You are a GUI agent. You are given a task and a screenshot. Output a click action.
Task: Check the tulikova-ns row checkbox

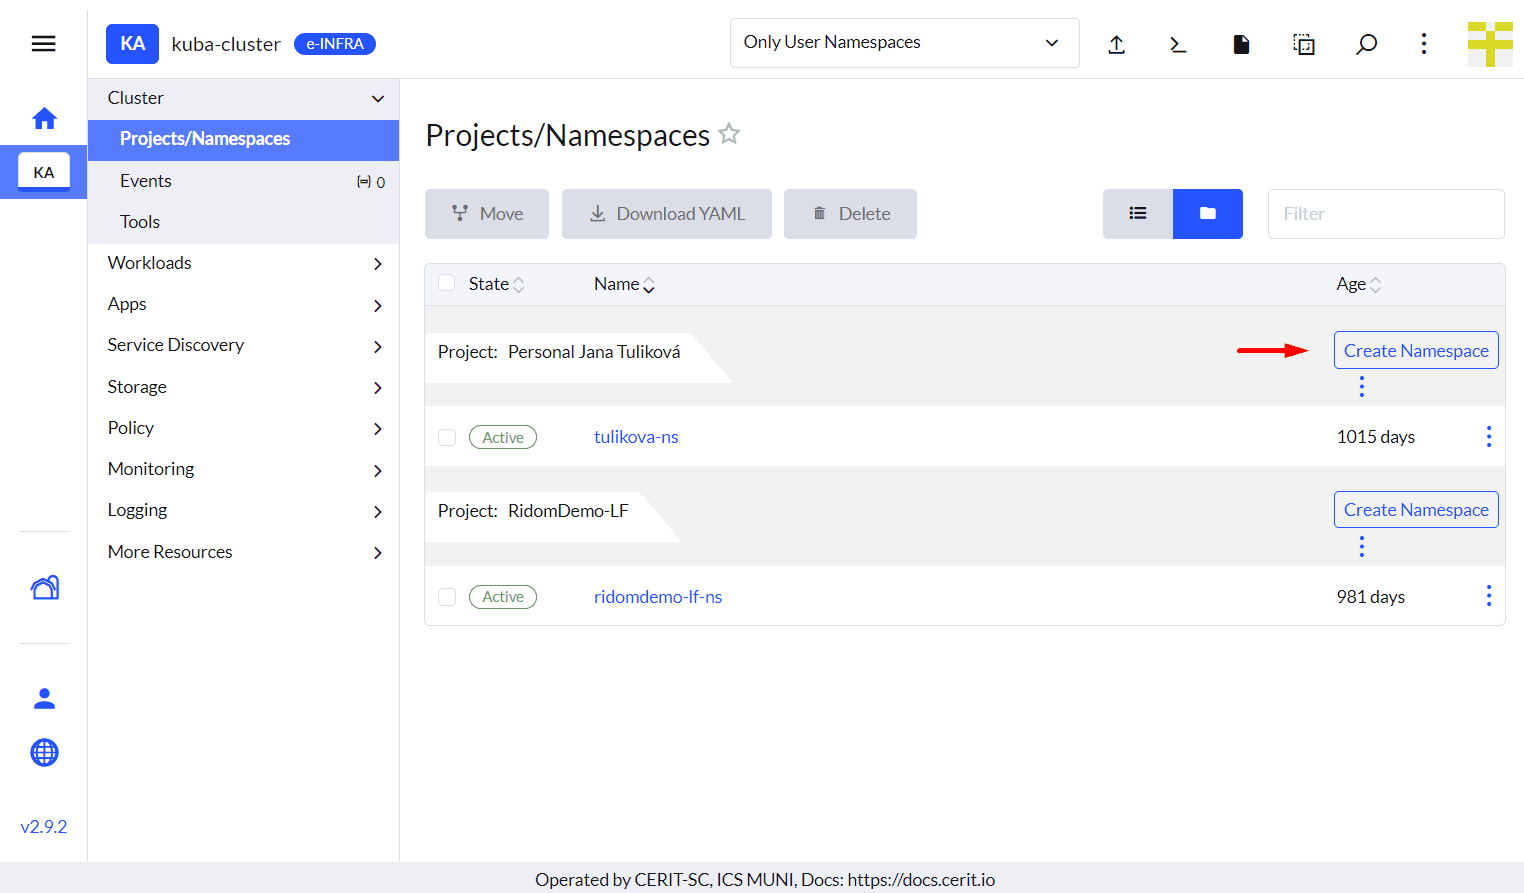coord(447,437)
